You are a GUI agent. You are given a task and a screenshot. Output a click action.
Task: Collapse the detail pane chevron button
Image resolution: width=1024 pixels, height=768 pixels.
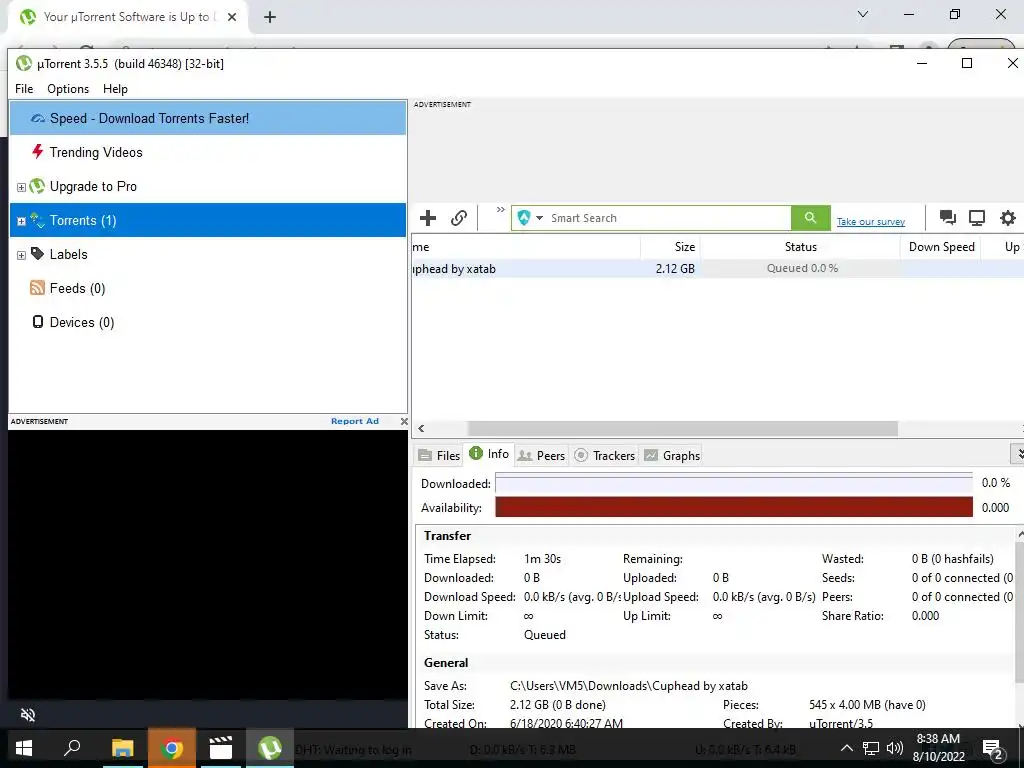[1017, 454]
